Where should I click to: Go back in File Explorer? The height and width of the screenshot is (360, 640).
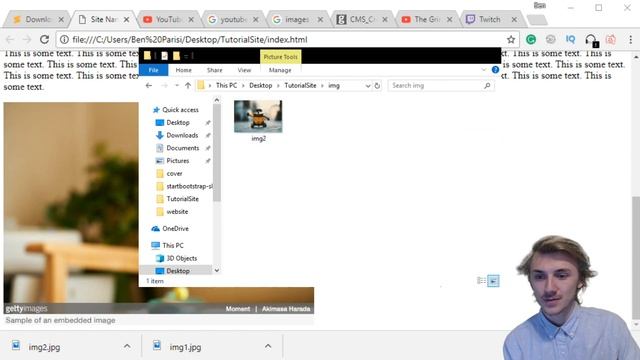pyautogui.click(x=149, y=85)
